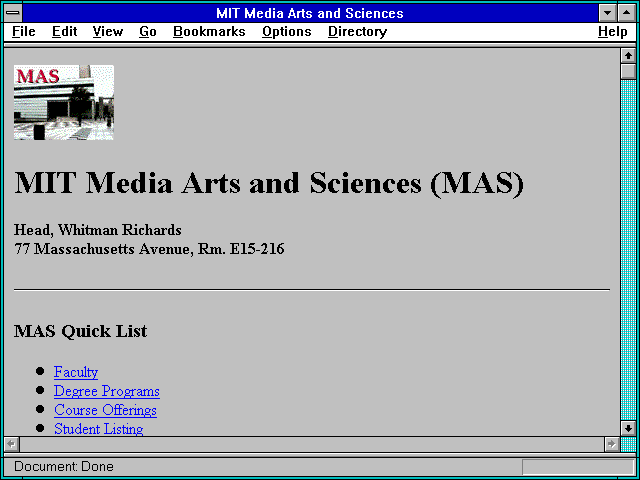Click the horizontal scrollbar right arrow
Screen dimensions: 640x480
pos(611,444)
